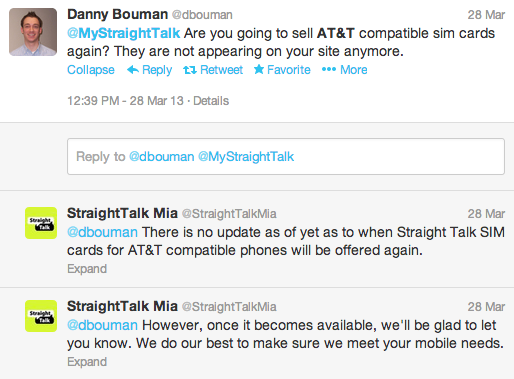Image resolution: width=514 pixels, height=379 pixels.
Task: Click first StraightTalk Mia avatar logo
Action: [41, 223]
